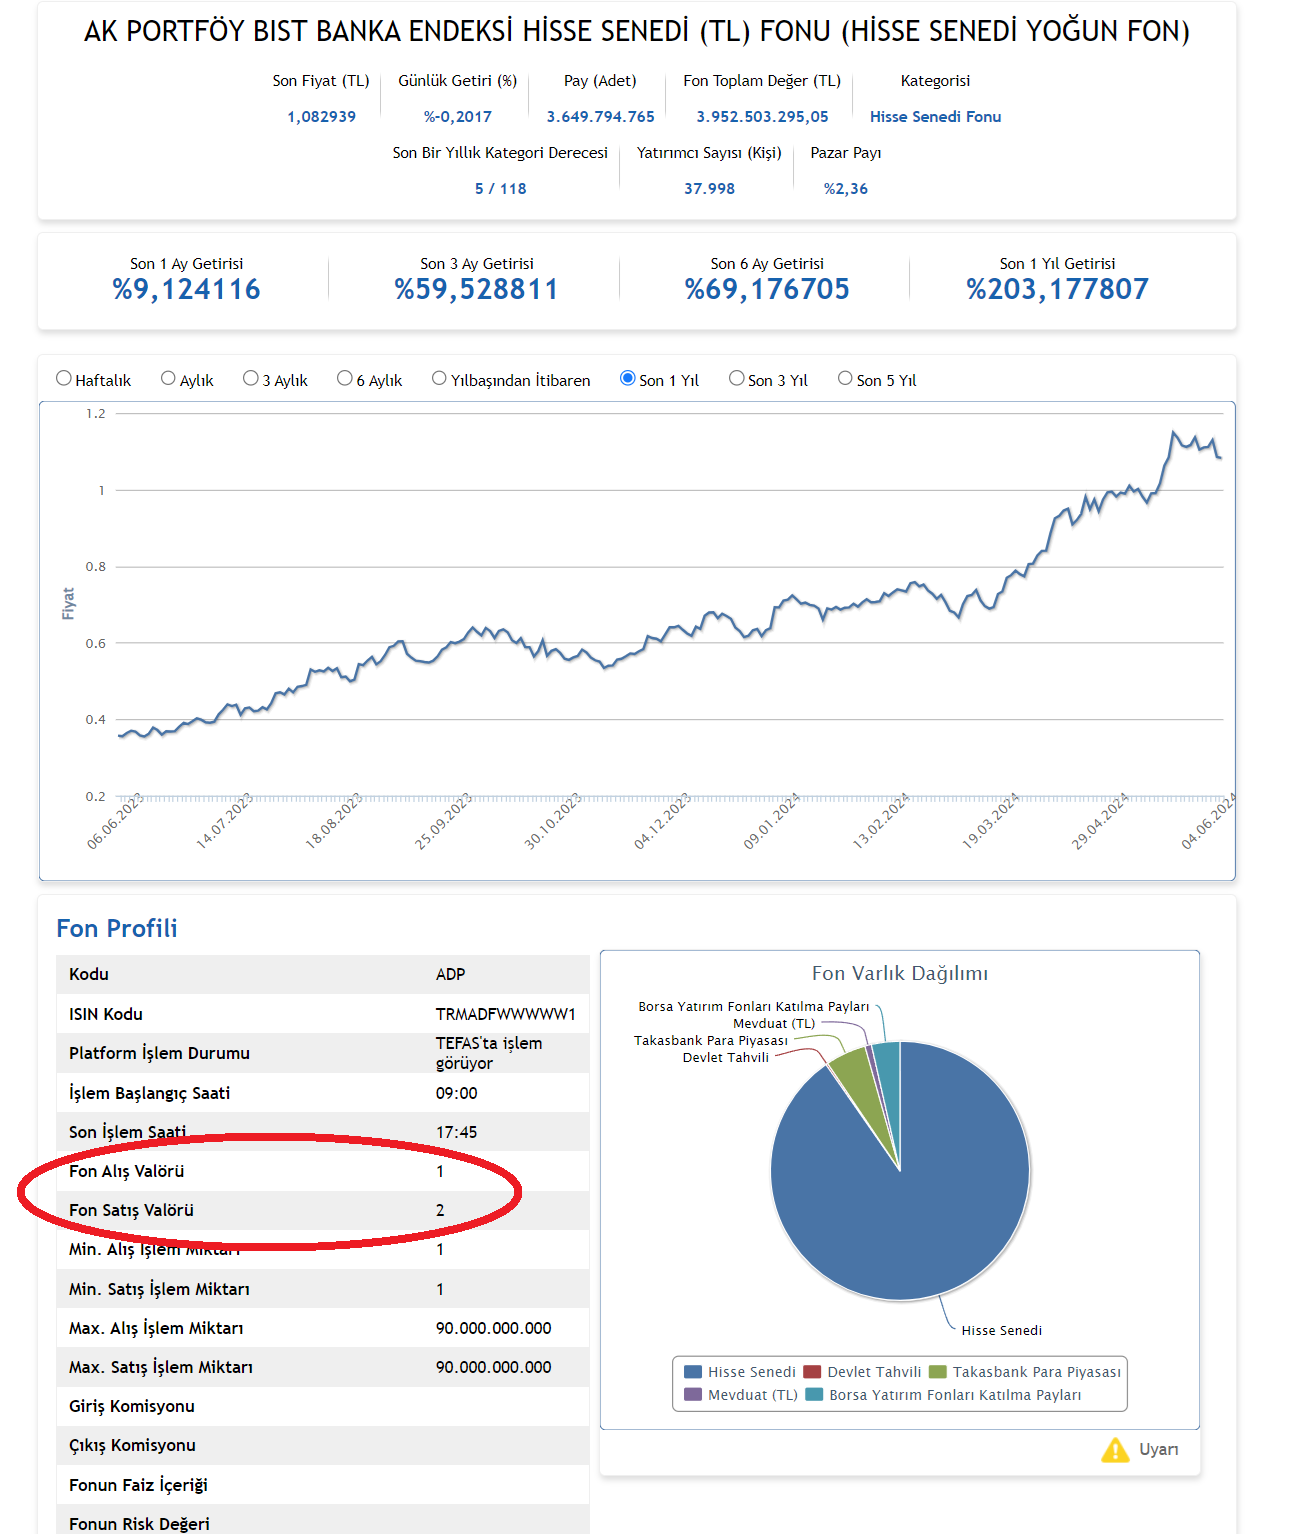The image size is (1289, 1534).
Task: Toggle Hisse Senedi legend swatch
Action: pos(693,1372)
